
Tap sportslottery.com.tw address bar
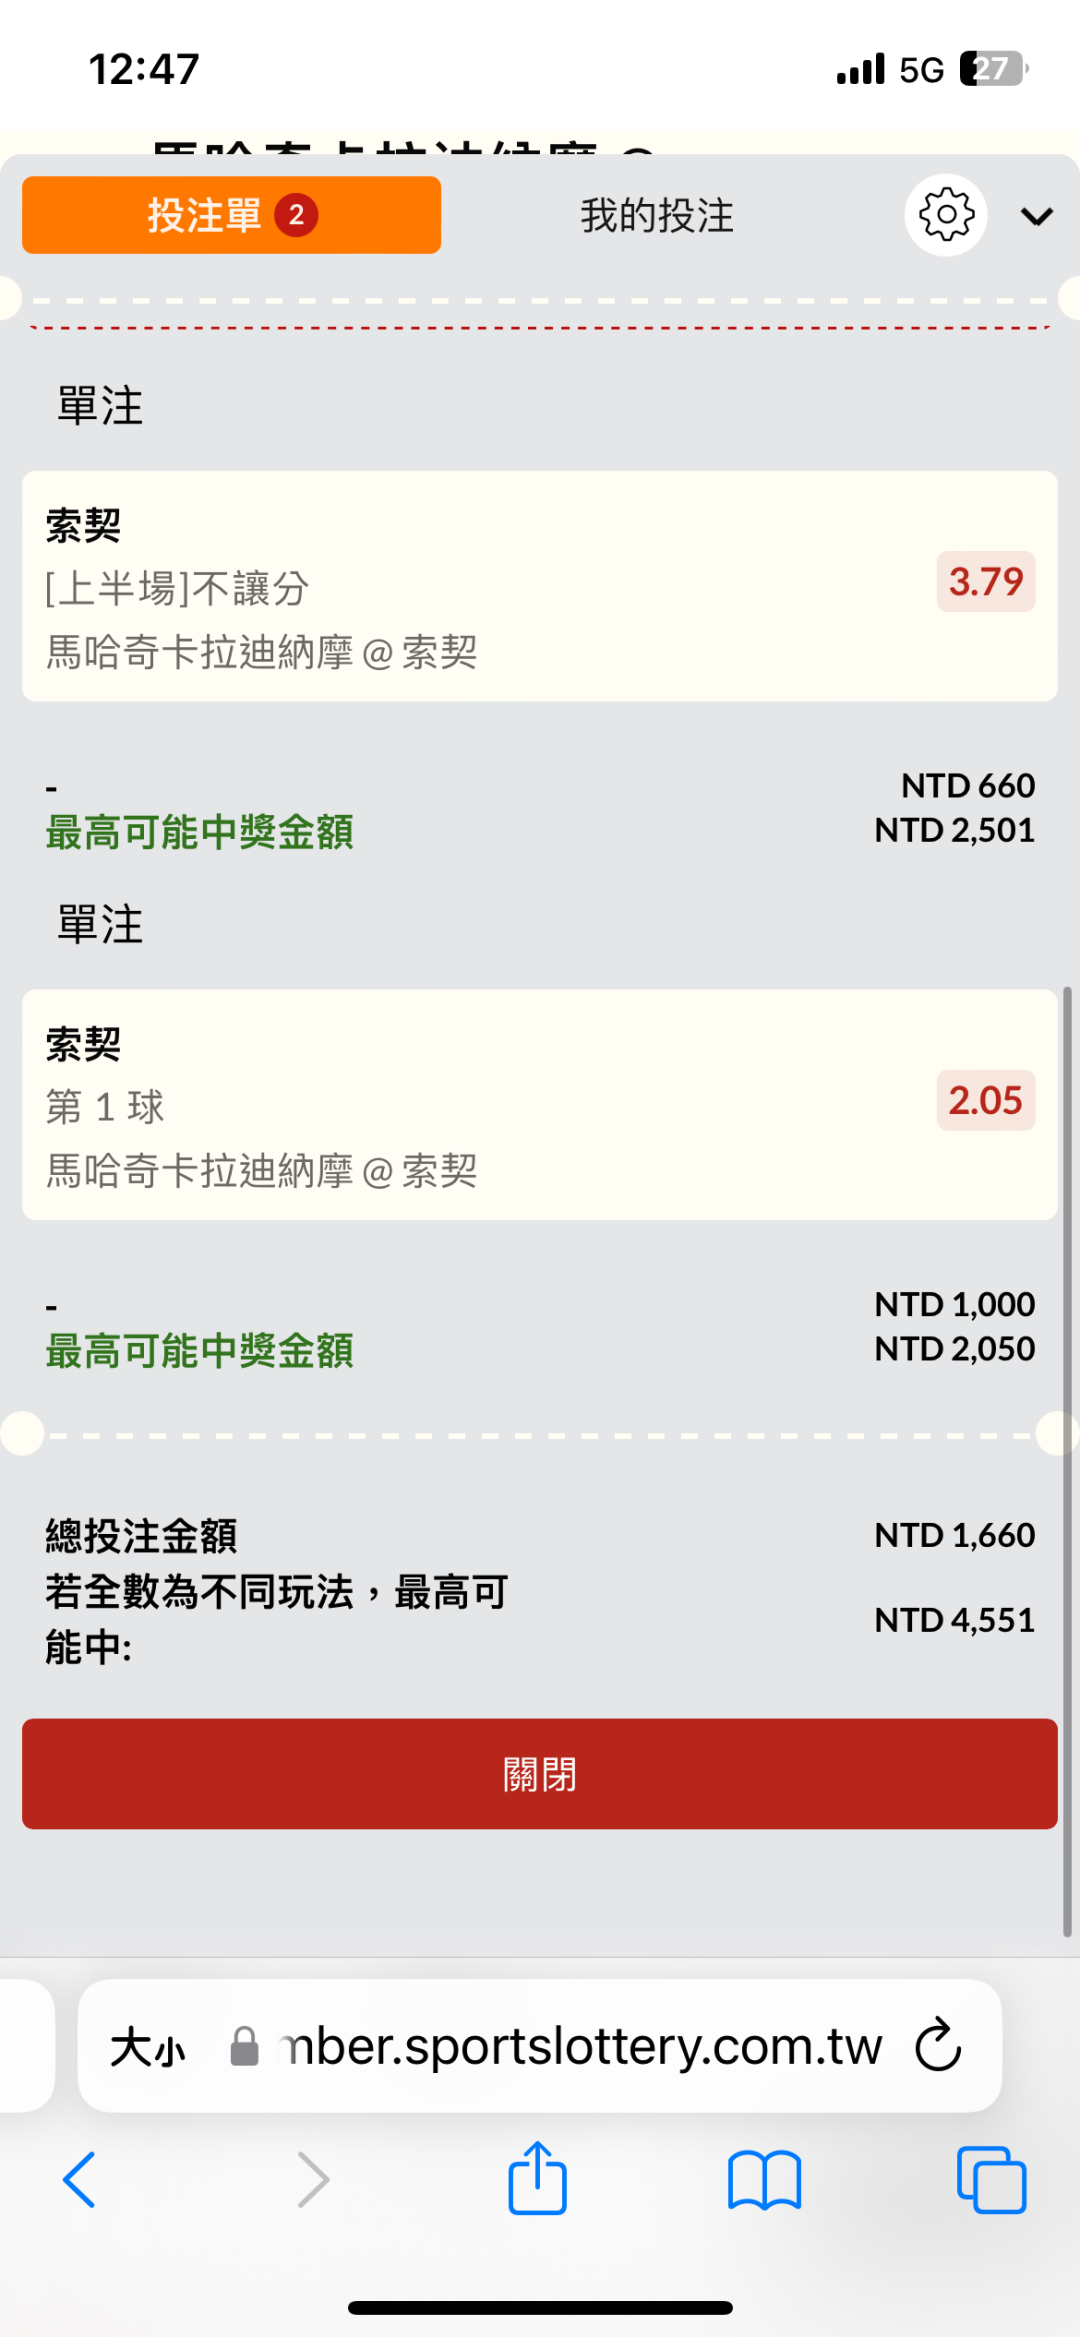(582, 2046)
